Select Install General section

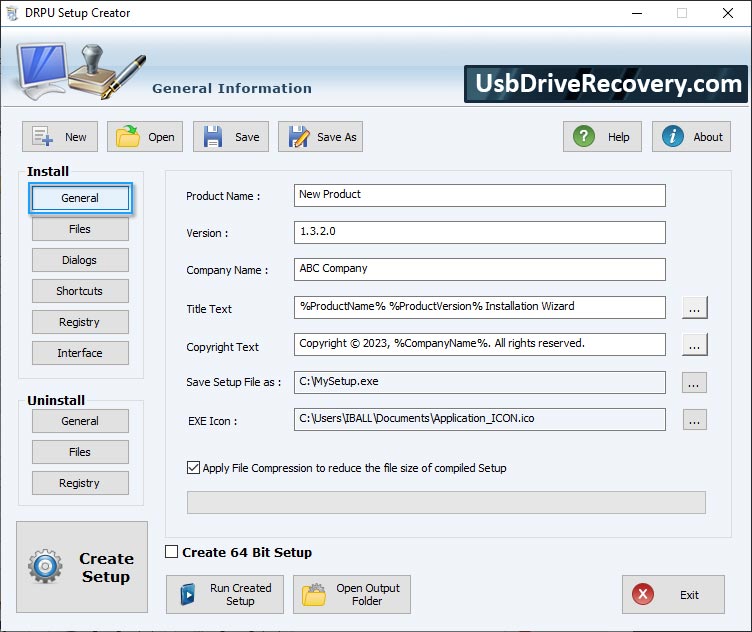pyautogui.click(x=80, y=198)
